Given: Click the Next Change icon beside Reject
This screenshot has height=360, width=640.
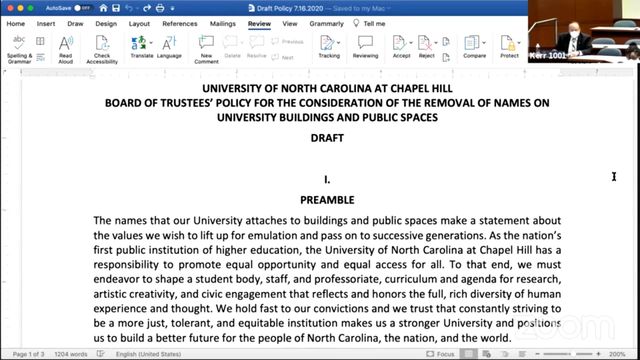Looking at the screenshot, I should tap(446, 58).
